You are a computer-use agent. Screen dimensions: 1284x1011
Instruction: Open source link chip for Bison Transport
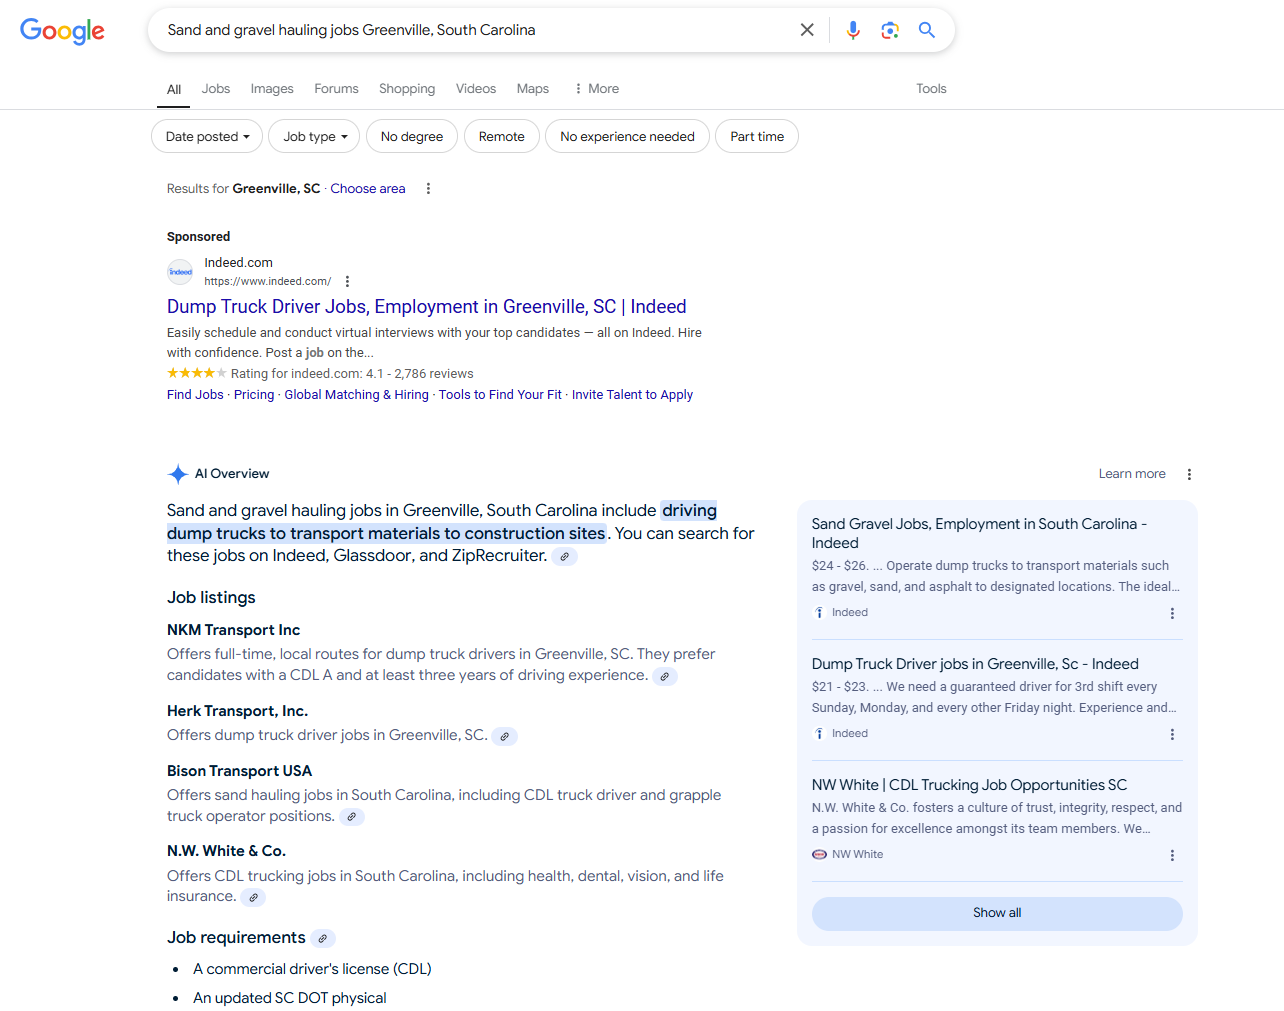[x=352, y=817]
